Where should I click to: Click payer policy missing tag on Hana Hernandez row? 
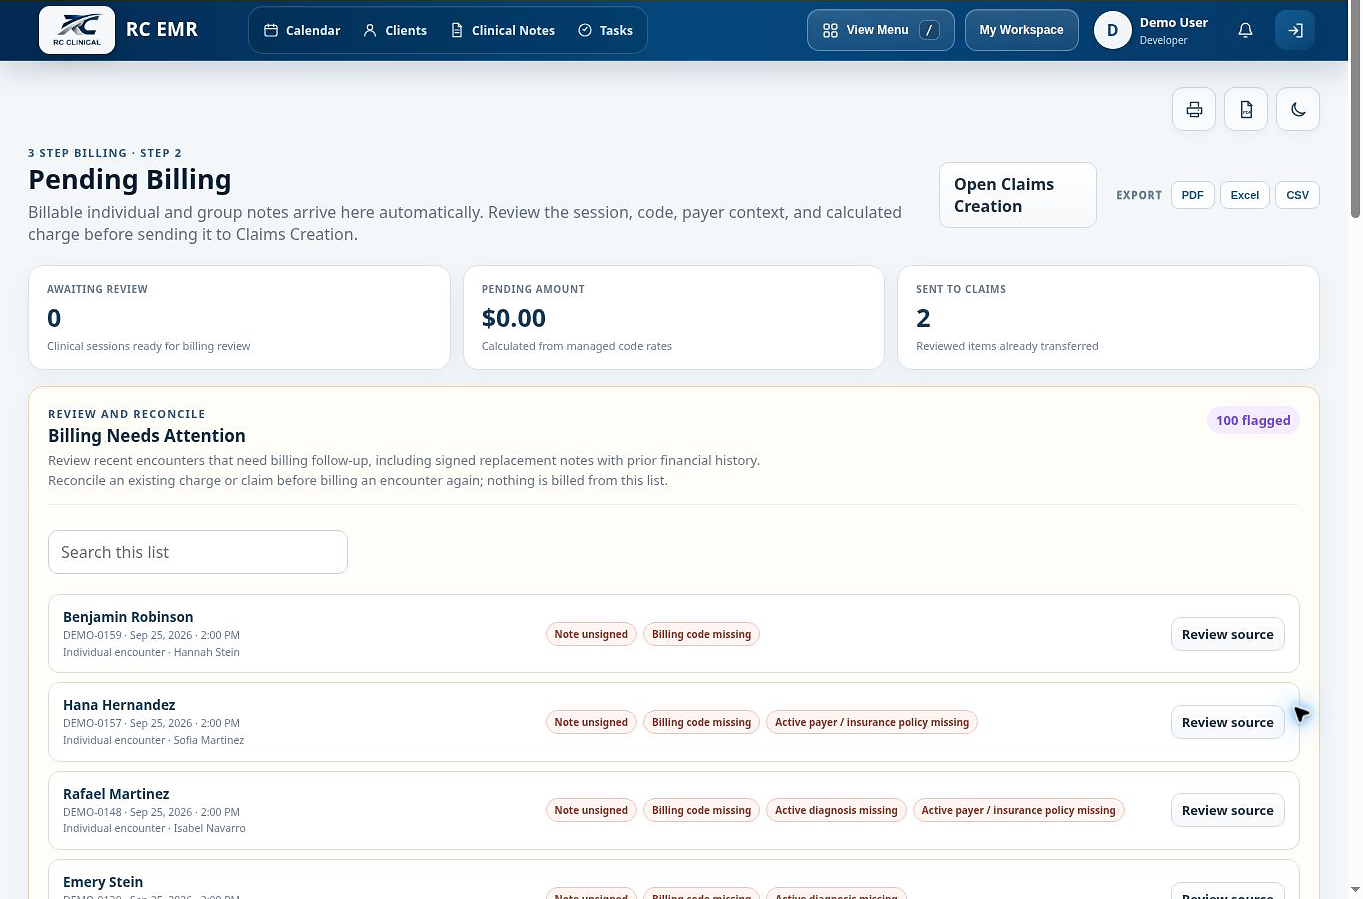[872, 722]
